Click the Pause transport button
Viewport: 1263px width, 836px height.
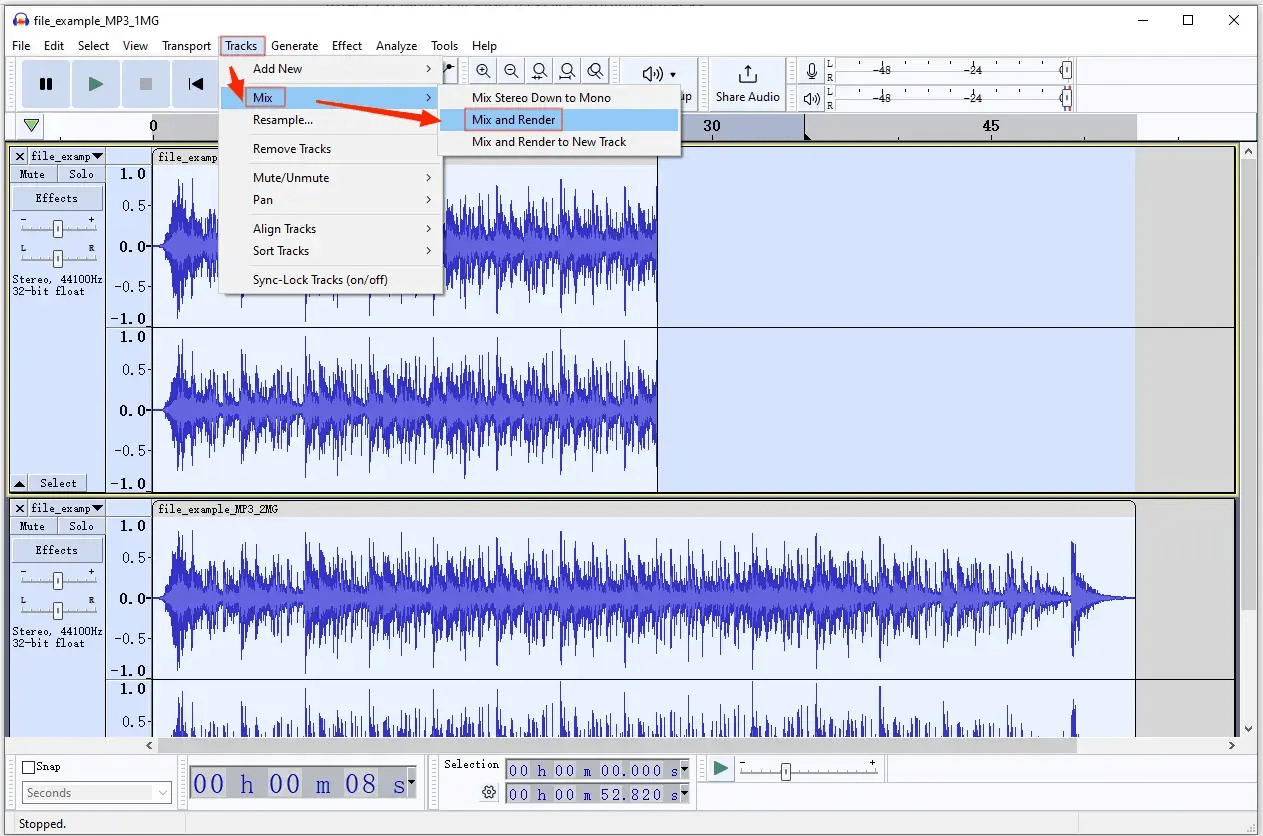(x=46, y=84)
